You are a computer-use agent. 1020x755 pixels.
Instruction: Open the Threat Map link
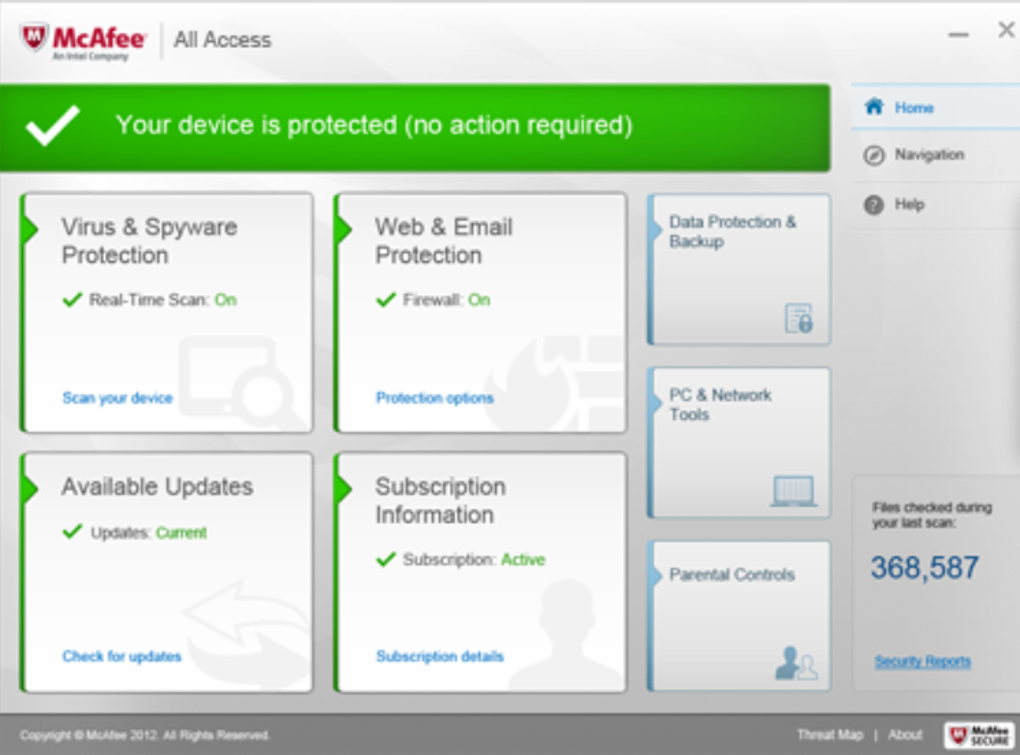tap(830, 734)
